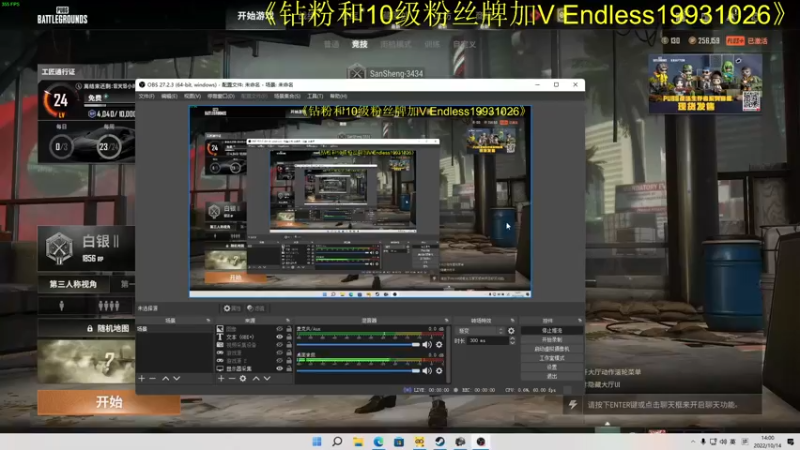The width and height of the screenshot is (800, 450).
Task: Toggle visibility of the image source row
Action: click(x=279, y=329)
